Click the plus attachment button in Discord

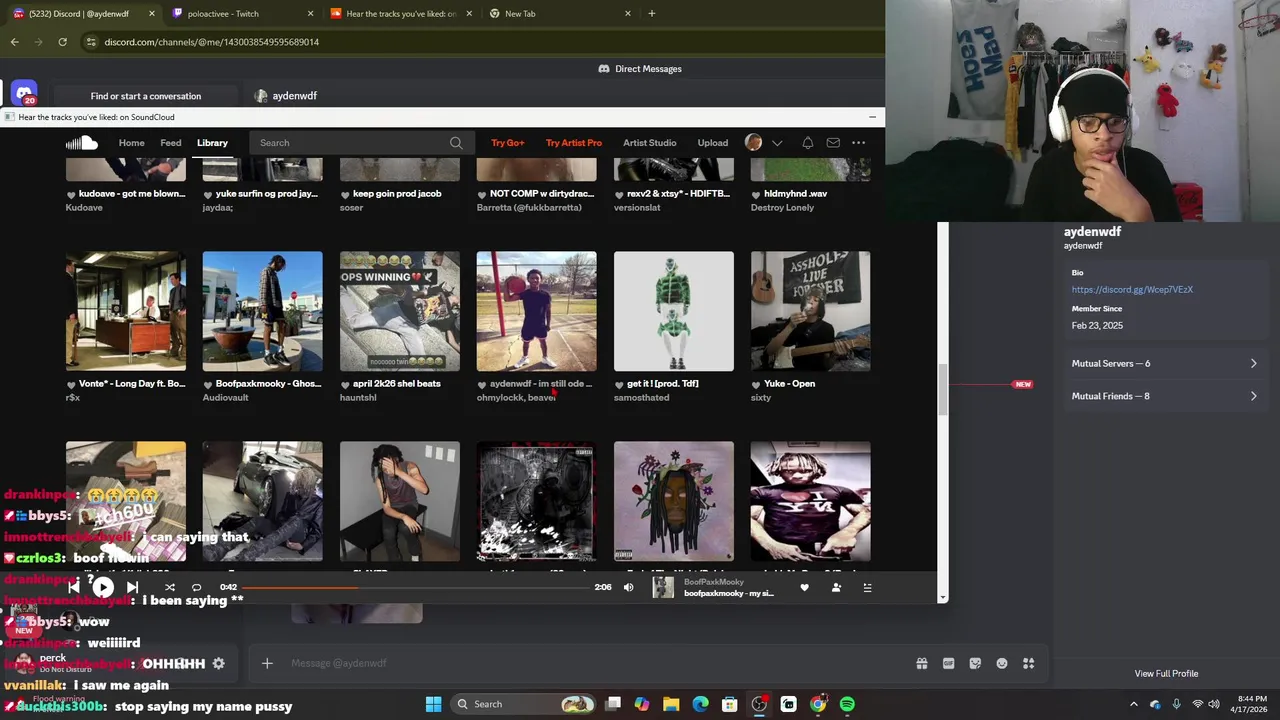point(267,663)
